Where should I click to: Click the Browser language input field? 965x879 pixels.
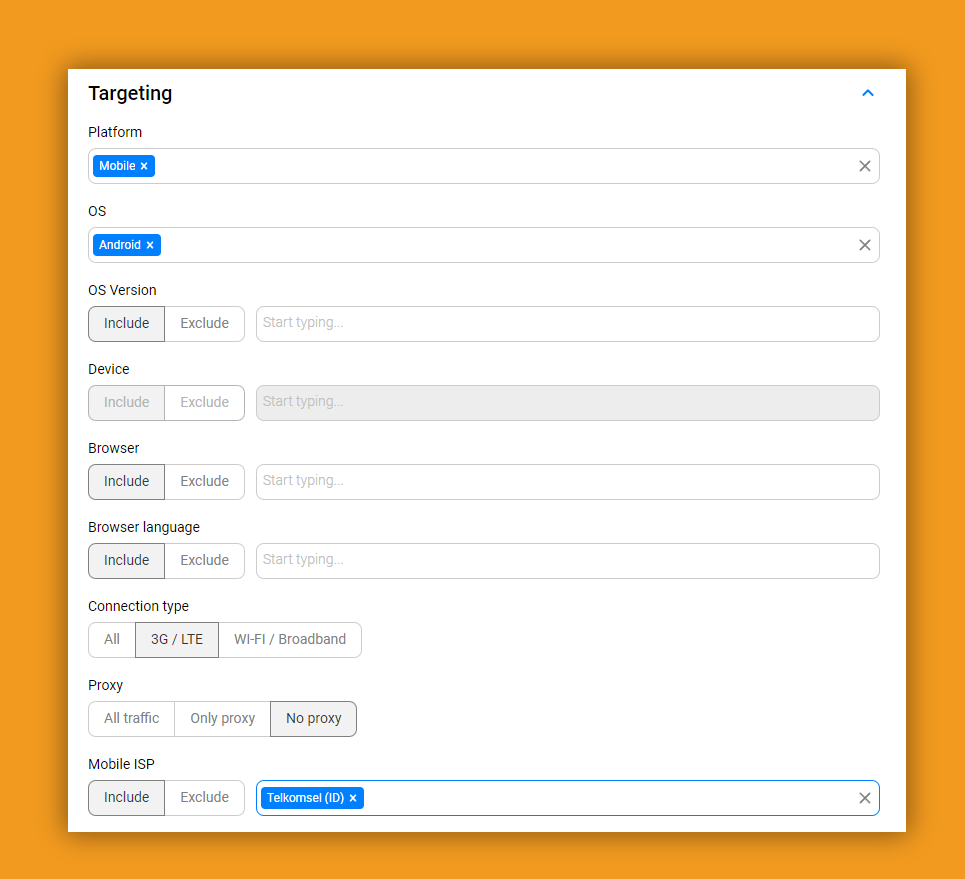567,561
